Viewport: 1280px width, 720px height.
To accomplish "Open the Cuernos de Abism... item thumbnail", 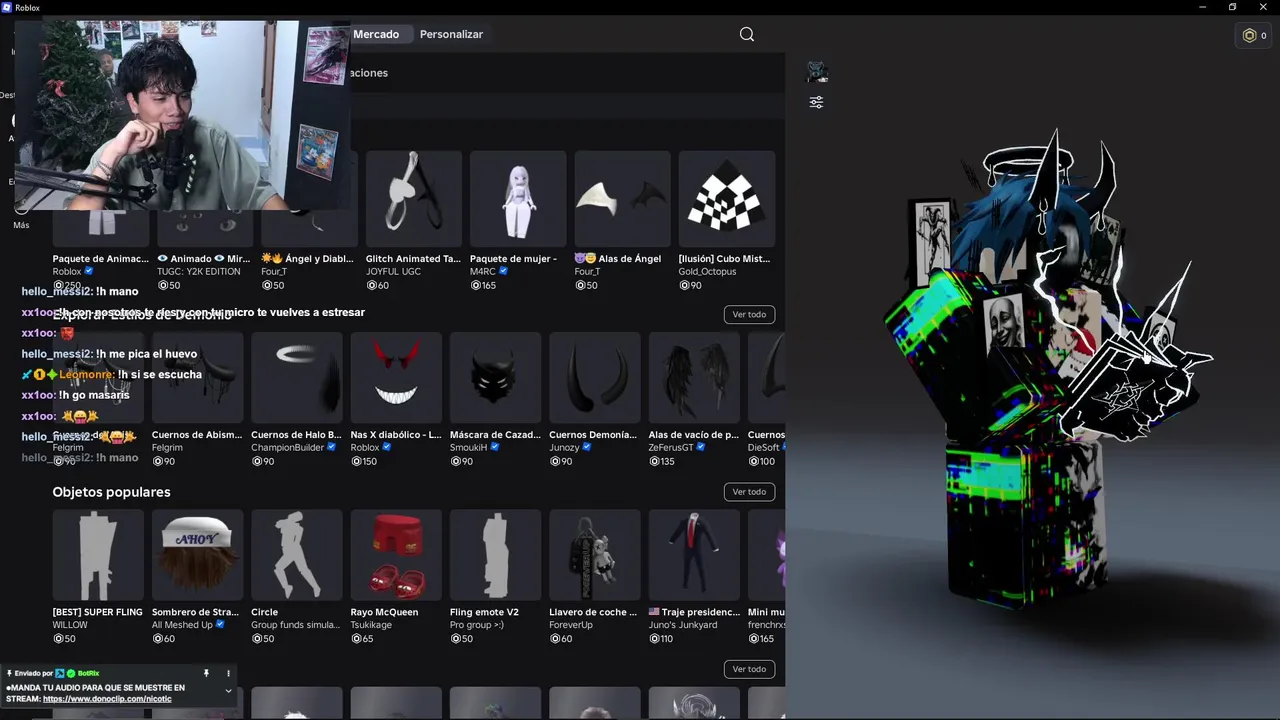I will click(x=197, y=378).
